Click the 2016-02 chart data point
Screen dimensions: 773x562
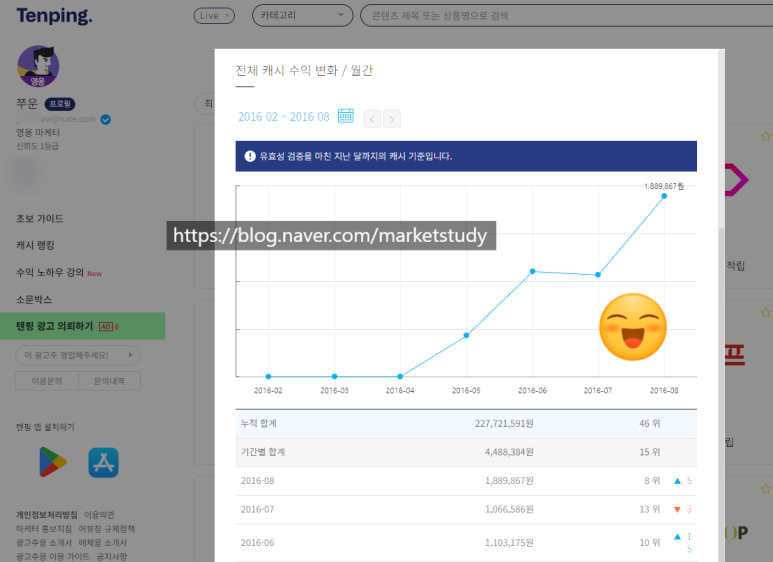click(268, 376)
